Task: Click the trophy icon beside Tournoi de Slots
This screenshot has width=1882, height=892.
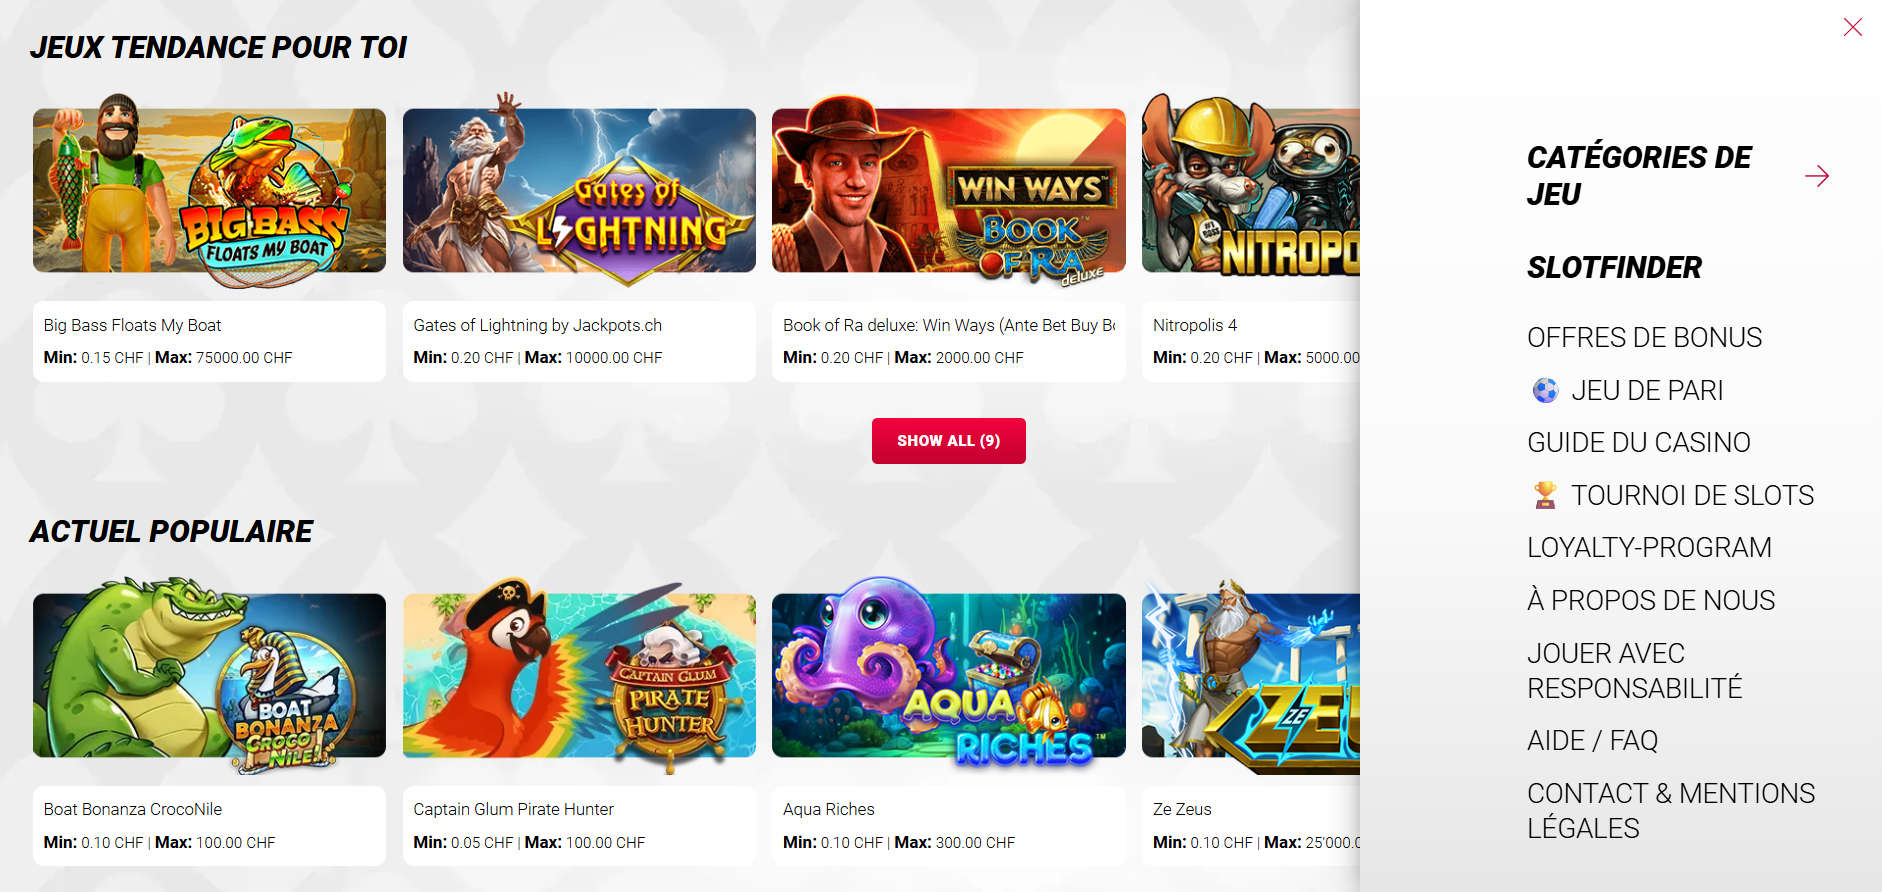Action: (x=1545, y=495)
